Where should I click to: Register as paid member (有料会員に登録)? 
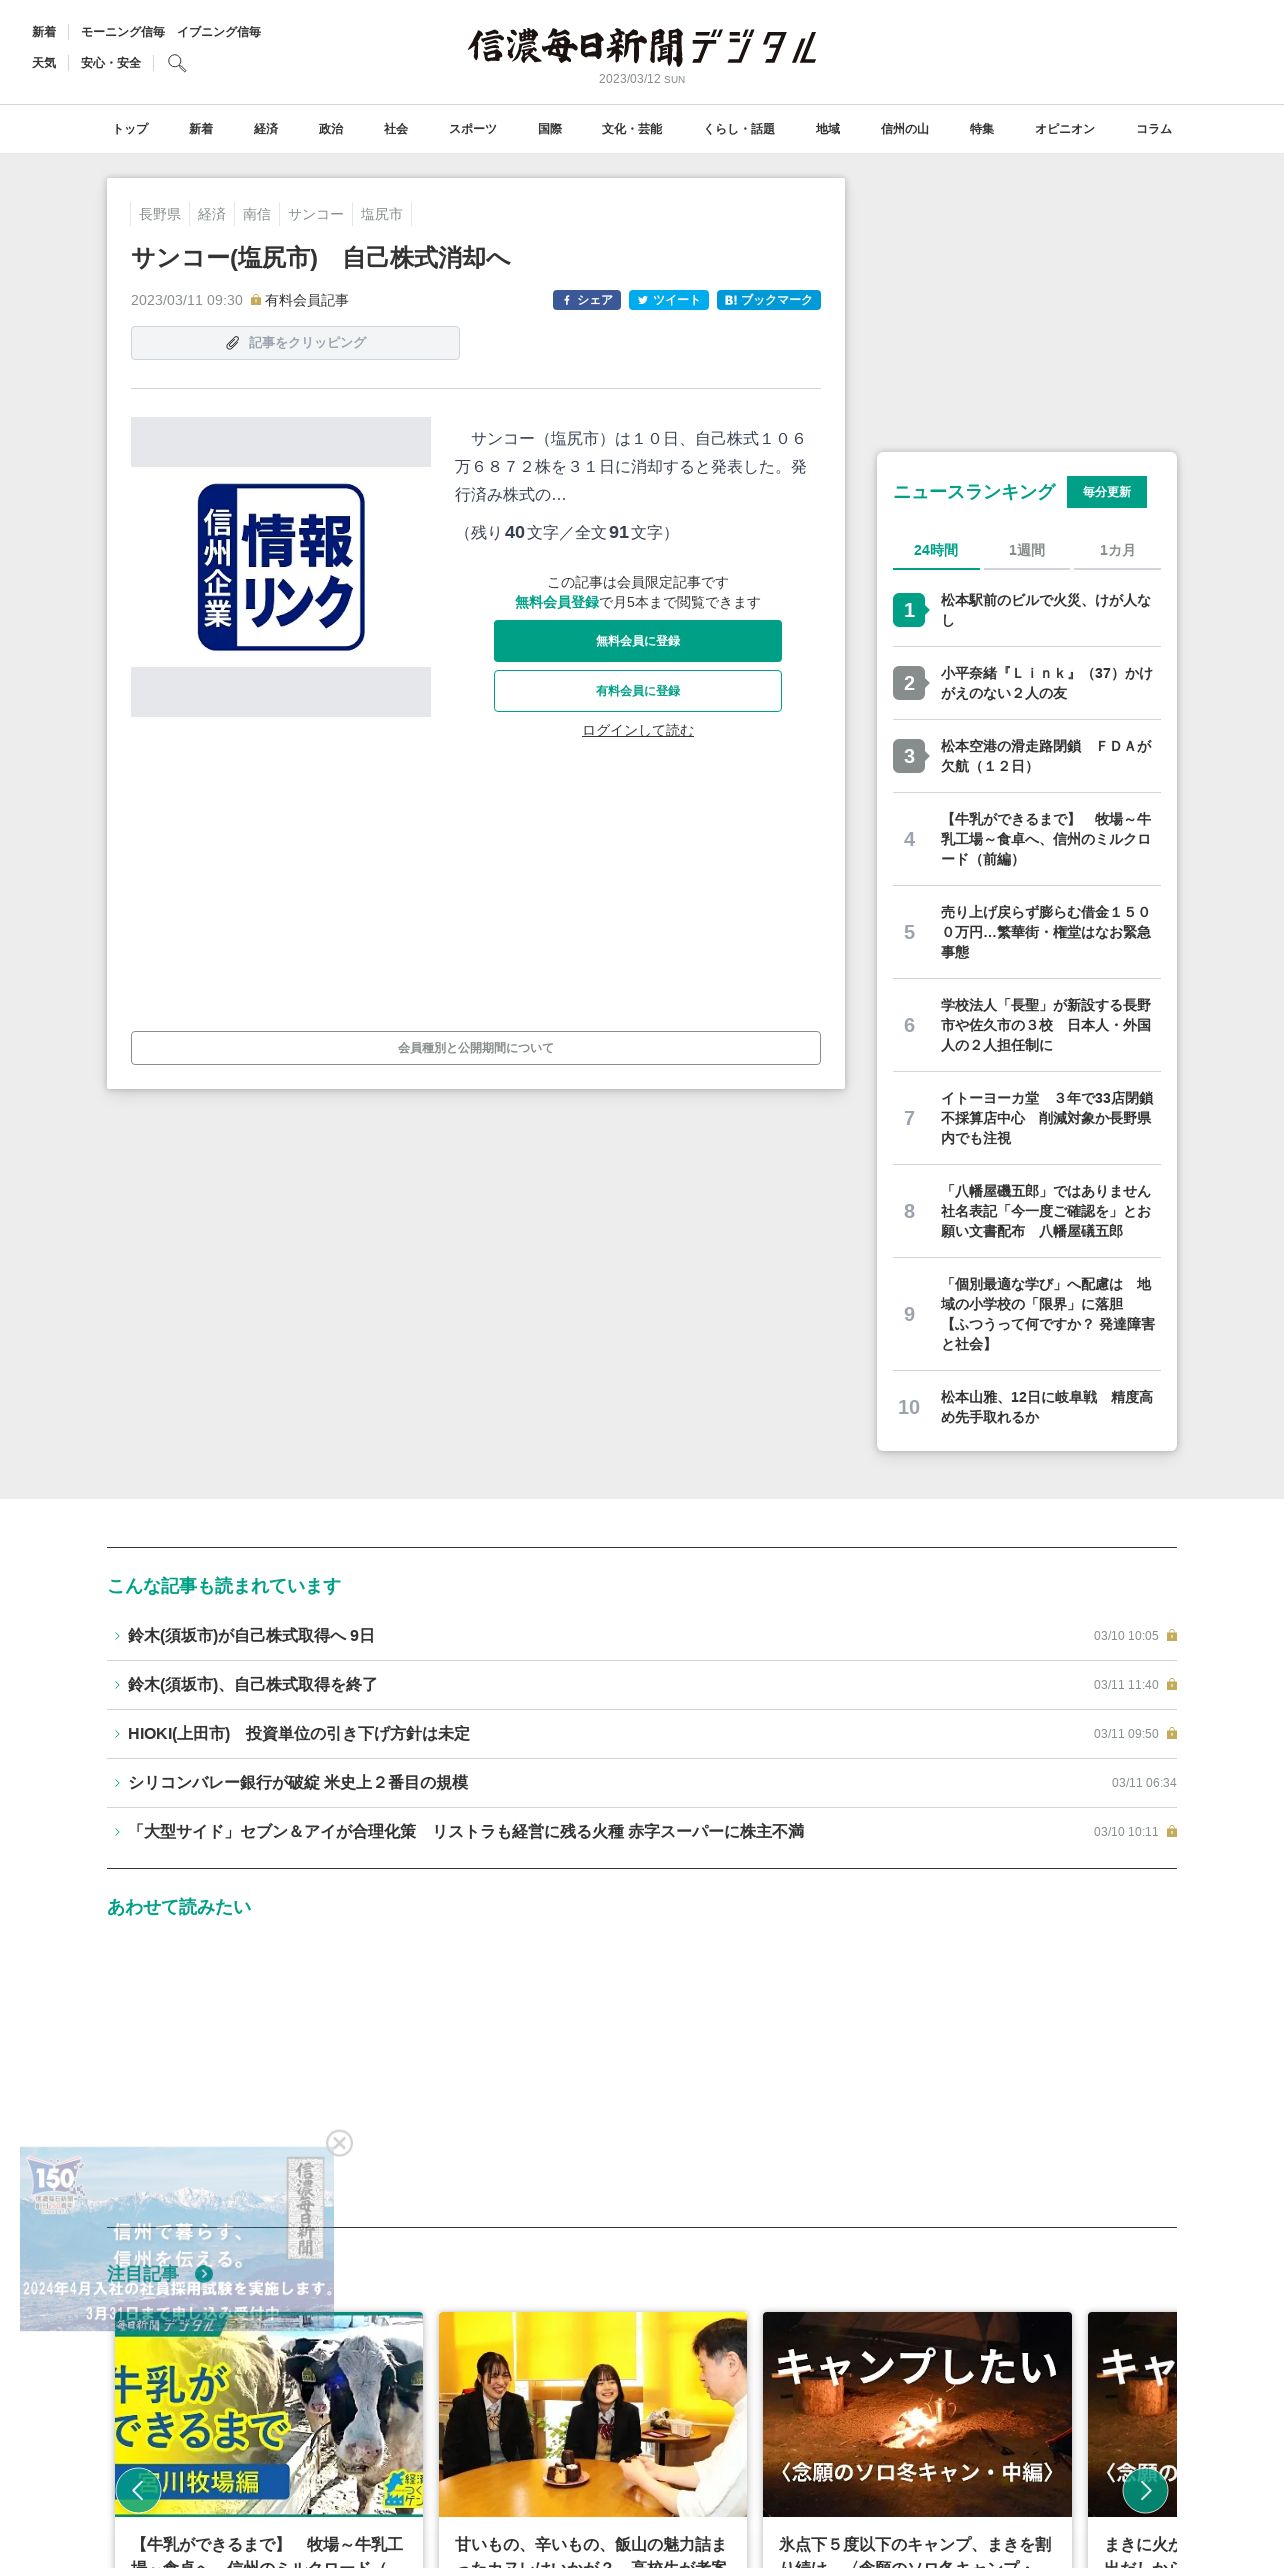pyautogui.click(x=638, y=691)
